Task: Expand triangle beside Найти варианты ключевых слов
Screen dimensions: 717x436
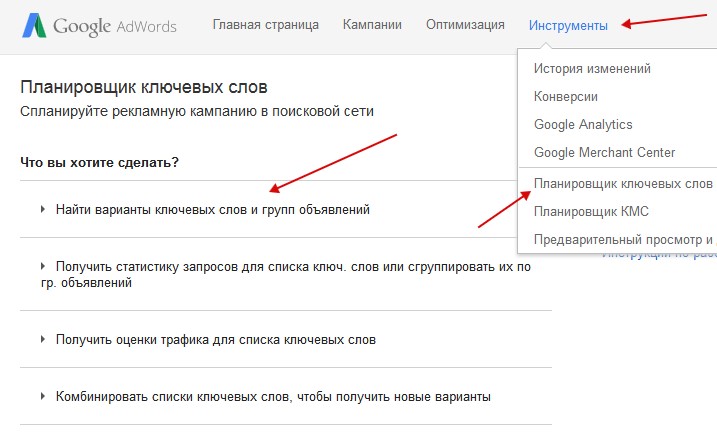Action: tap(43, 209)
